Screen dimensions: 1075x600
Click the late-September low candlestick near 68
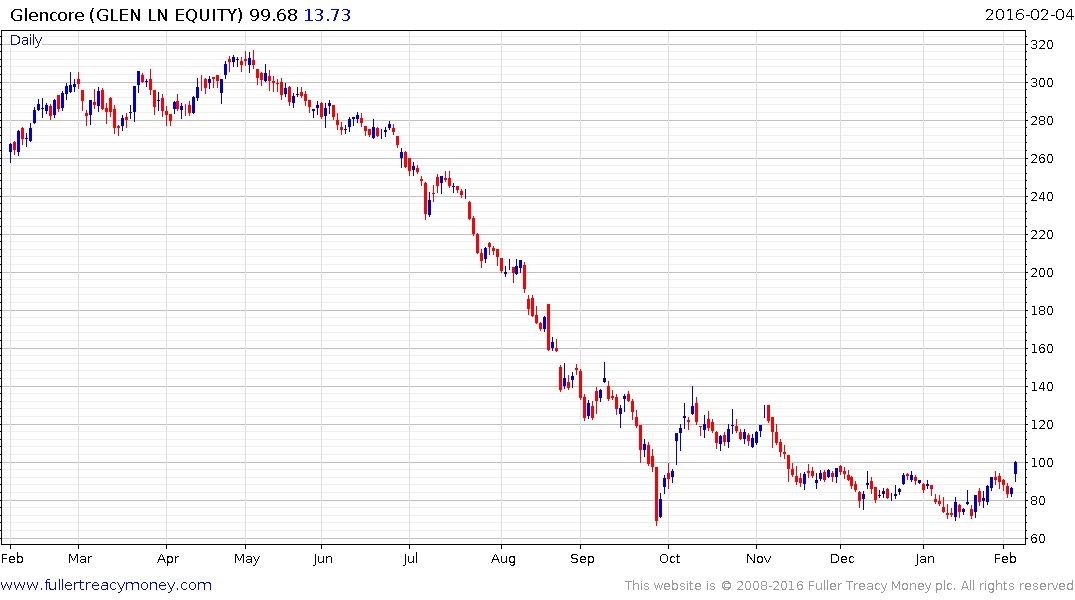coord(656,496)
